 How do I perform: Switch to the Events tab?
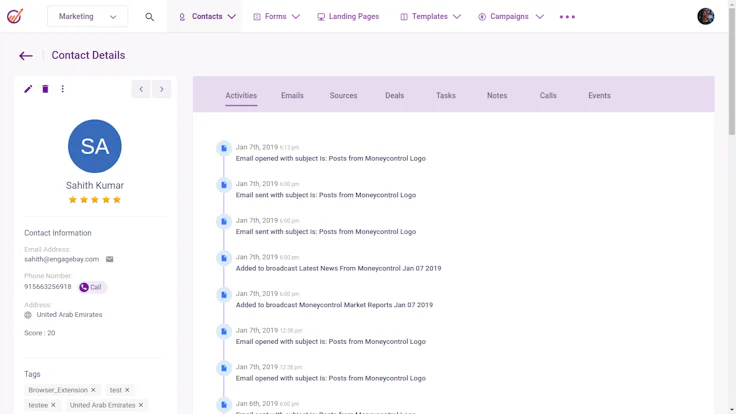point(599,95)
